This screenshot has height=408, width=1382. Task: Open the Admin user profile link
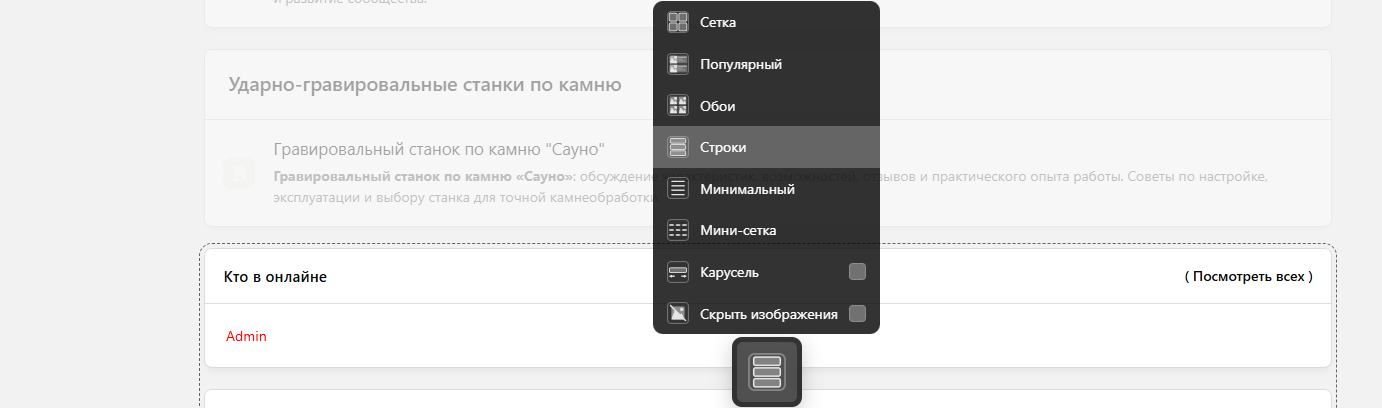coord(246,337)
